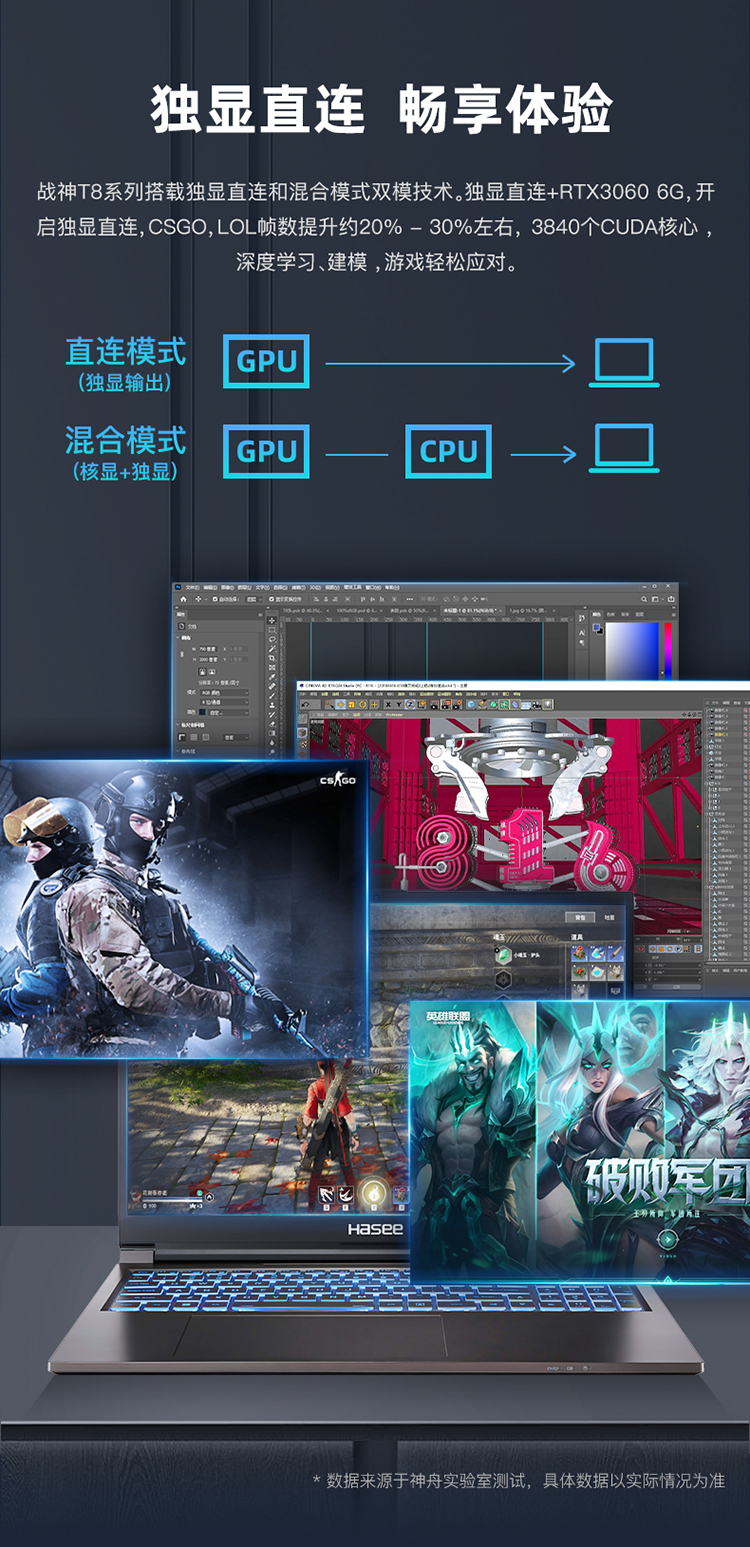750x1547 pixels.
Task: Click Make Editable icon on Cinema 4D left bar
Action: [x=302, y=719]
